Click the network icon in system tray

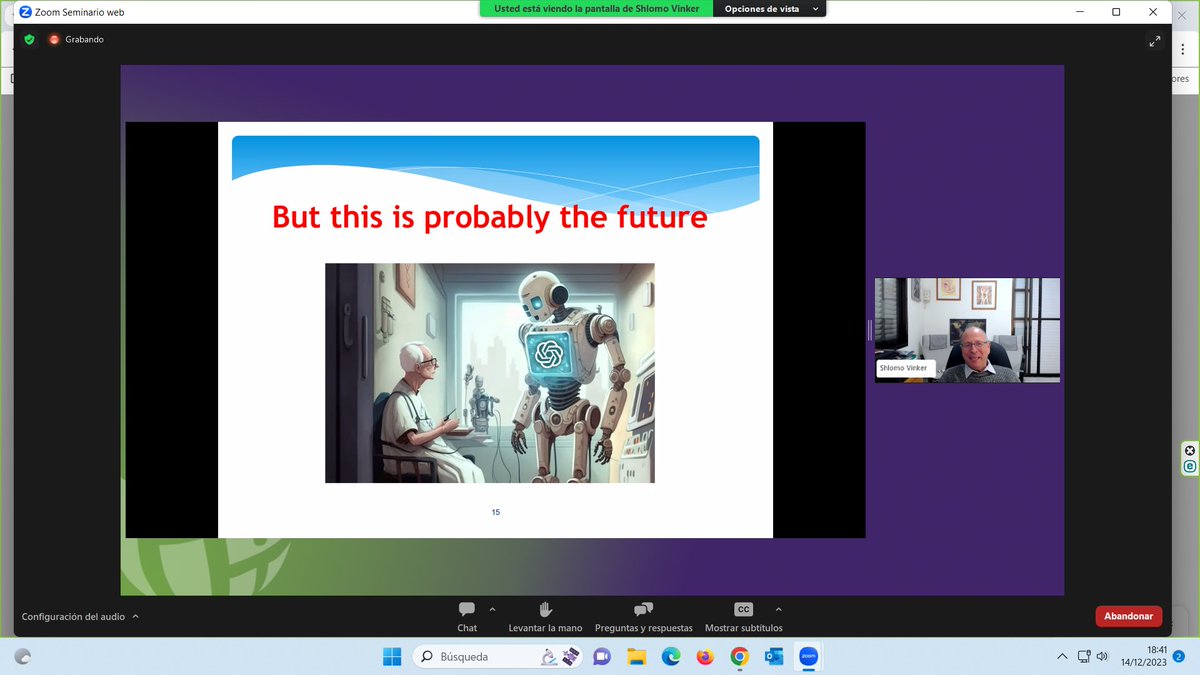click(x=1083, y=656)
